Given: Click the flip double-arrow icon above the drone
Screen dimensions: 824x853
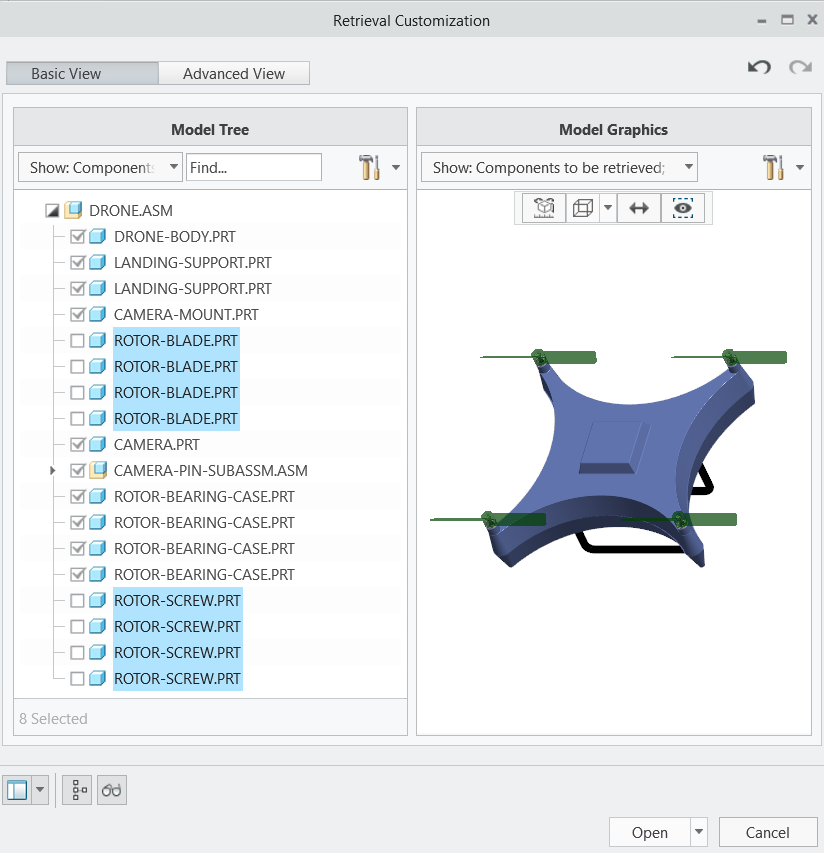Looking at the screenshot, I should pos(639,207).
